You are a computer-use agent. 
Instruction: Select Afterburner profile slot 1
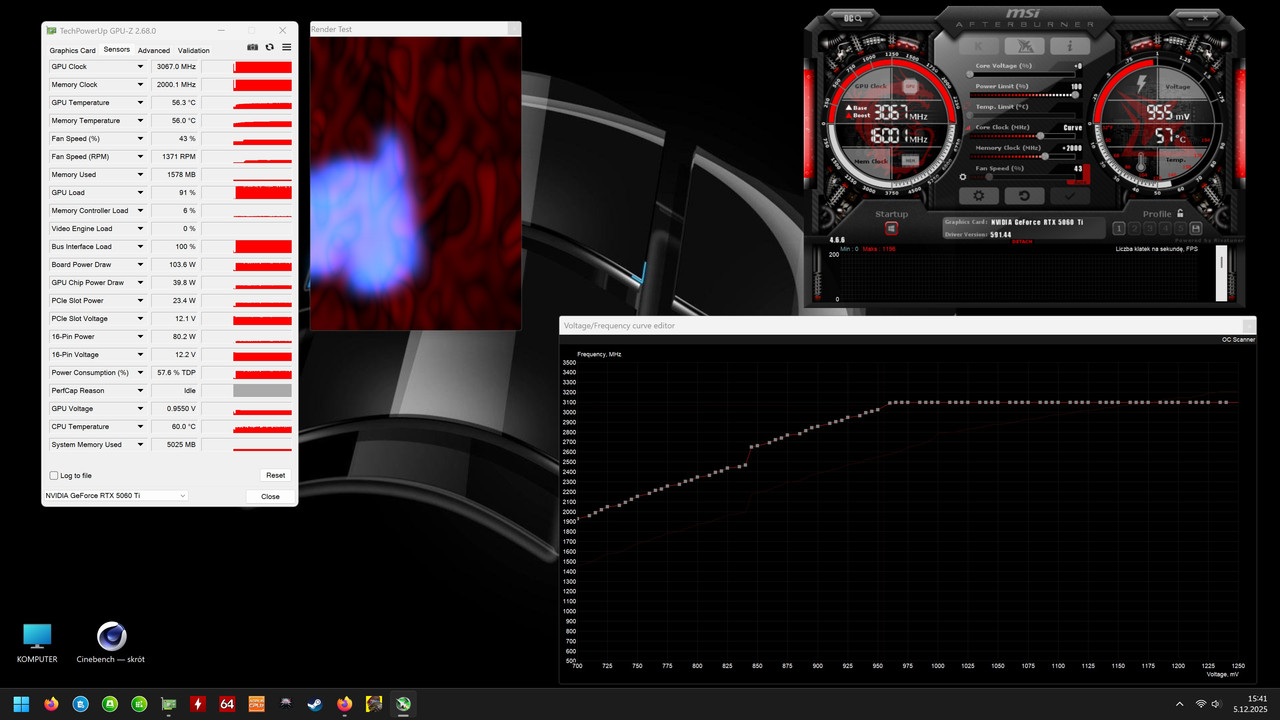[x=1121, y=229]
